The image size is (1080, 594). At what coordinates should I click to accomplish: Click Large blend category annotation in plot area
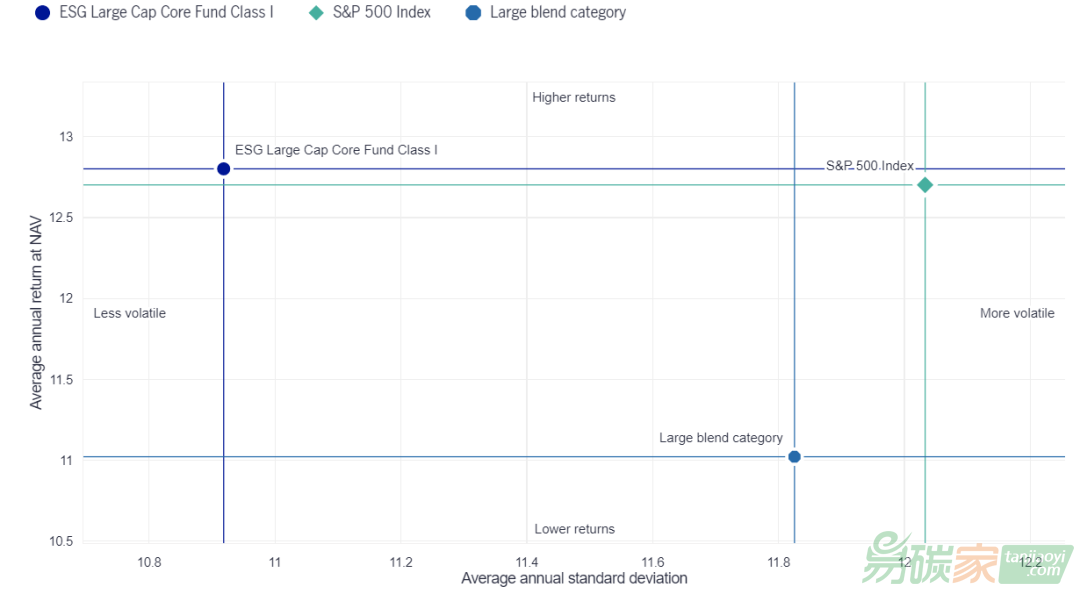tap(720, 438)
